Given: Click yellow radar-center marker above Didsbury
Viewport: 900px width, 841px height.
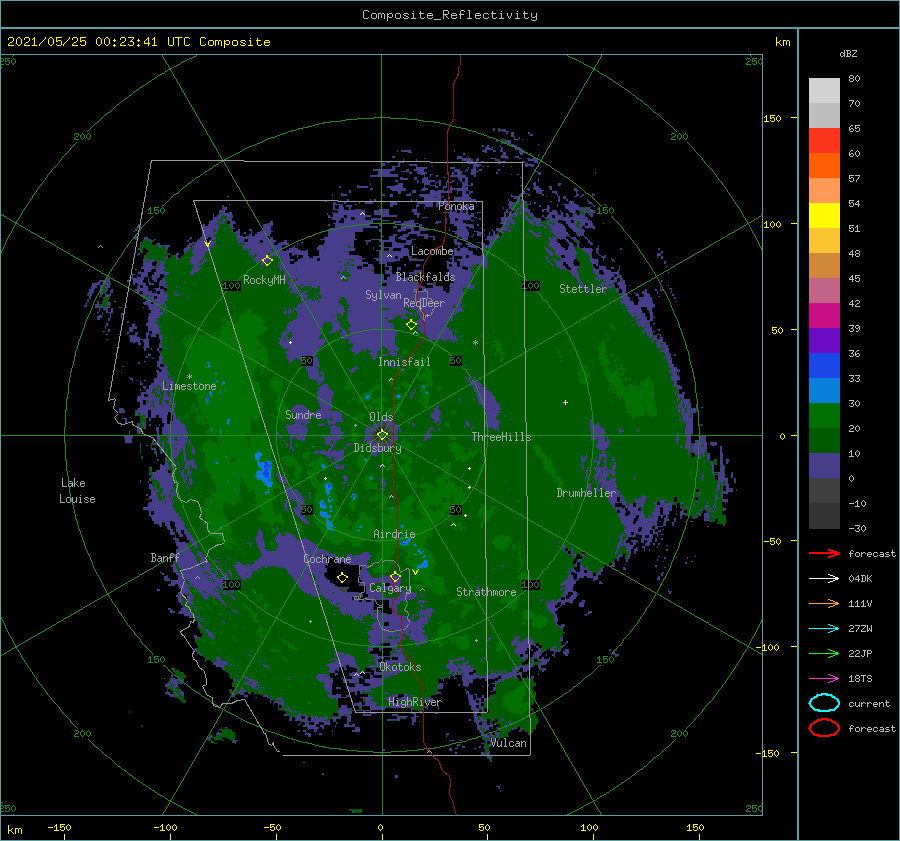Looking at the screenshot, I should tap(382, 435).
